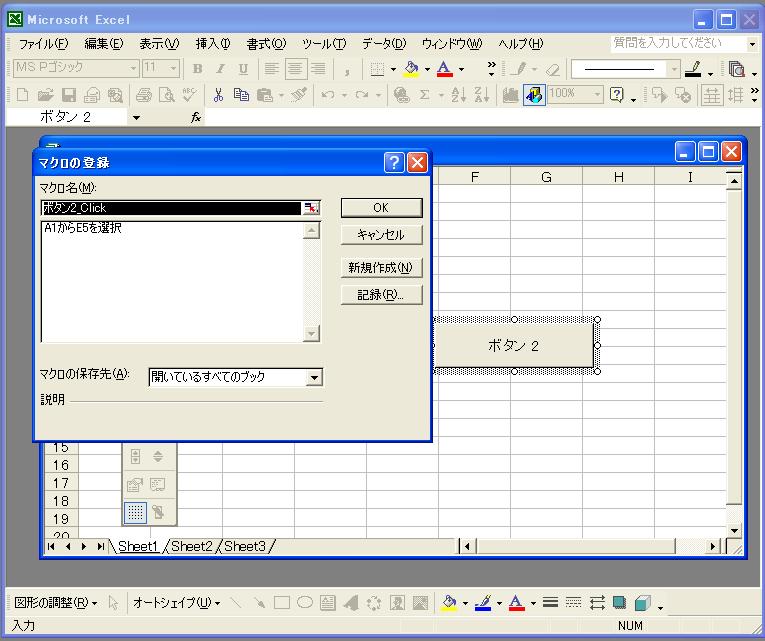Expand the macro storage location dropdown
765x641 pixels.
[314, 377]
